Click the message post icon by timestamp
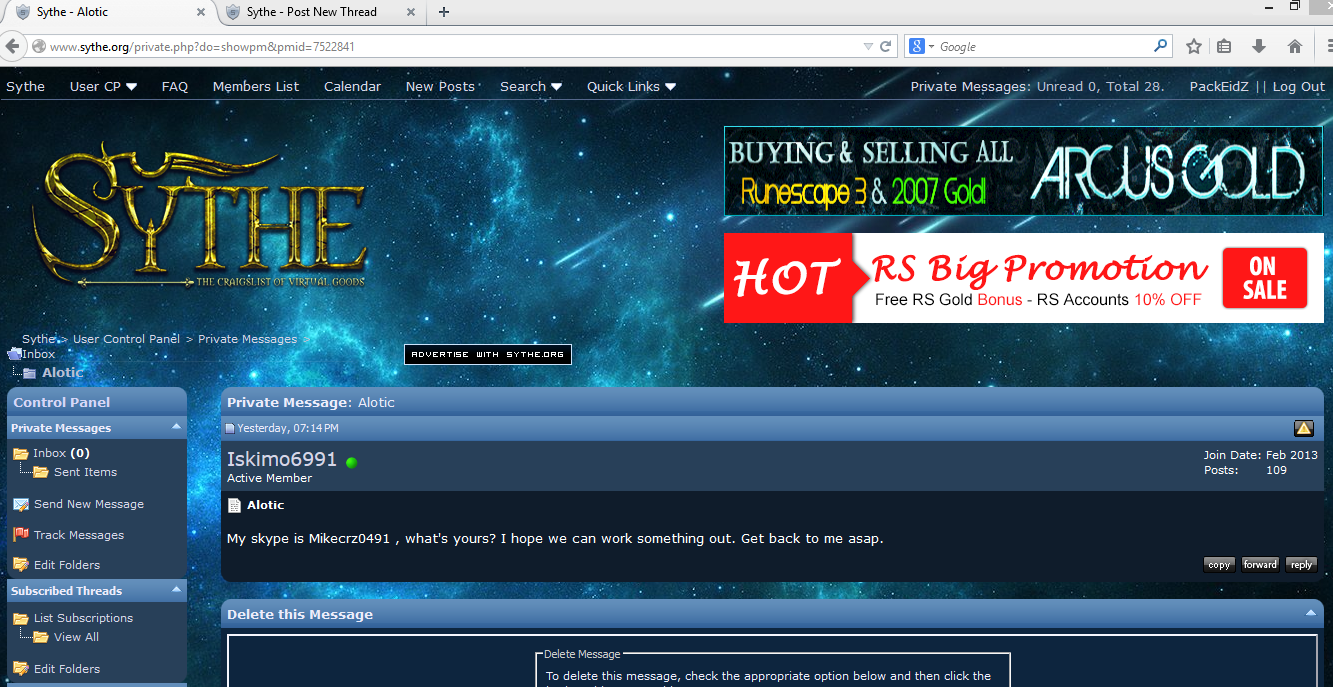Viewport: 1333px width, 687px height. click(x=230, y=428)
